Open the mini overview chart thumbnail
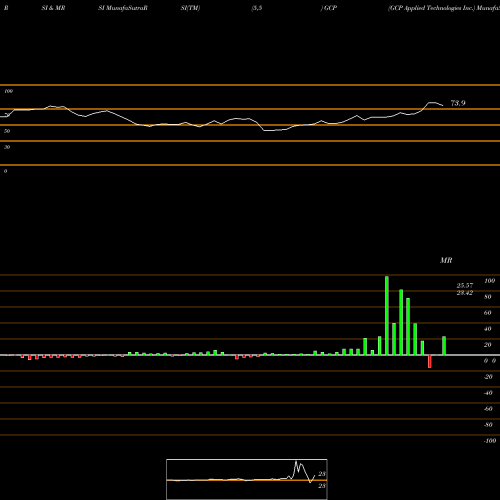Viewport: 500px width, 500px height. (x=247, y=479)
